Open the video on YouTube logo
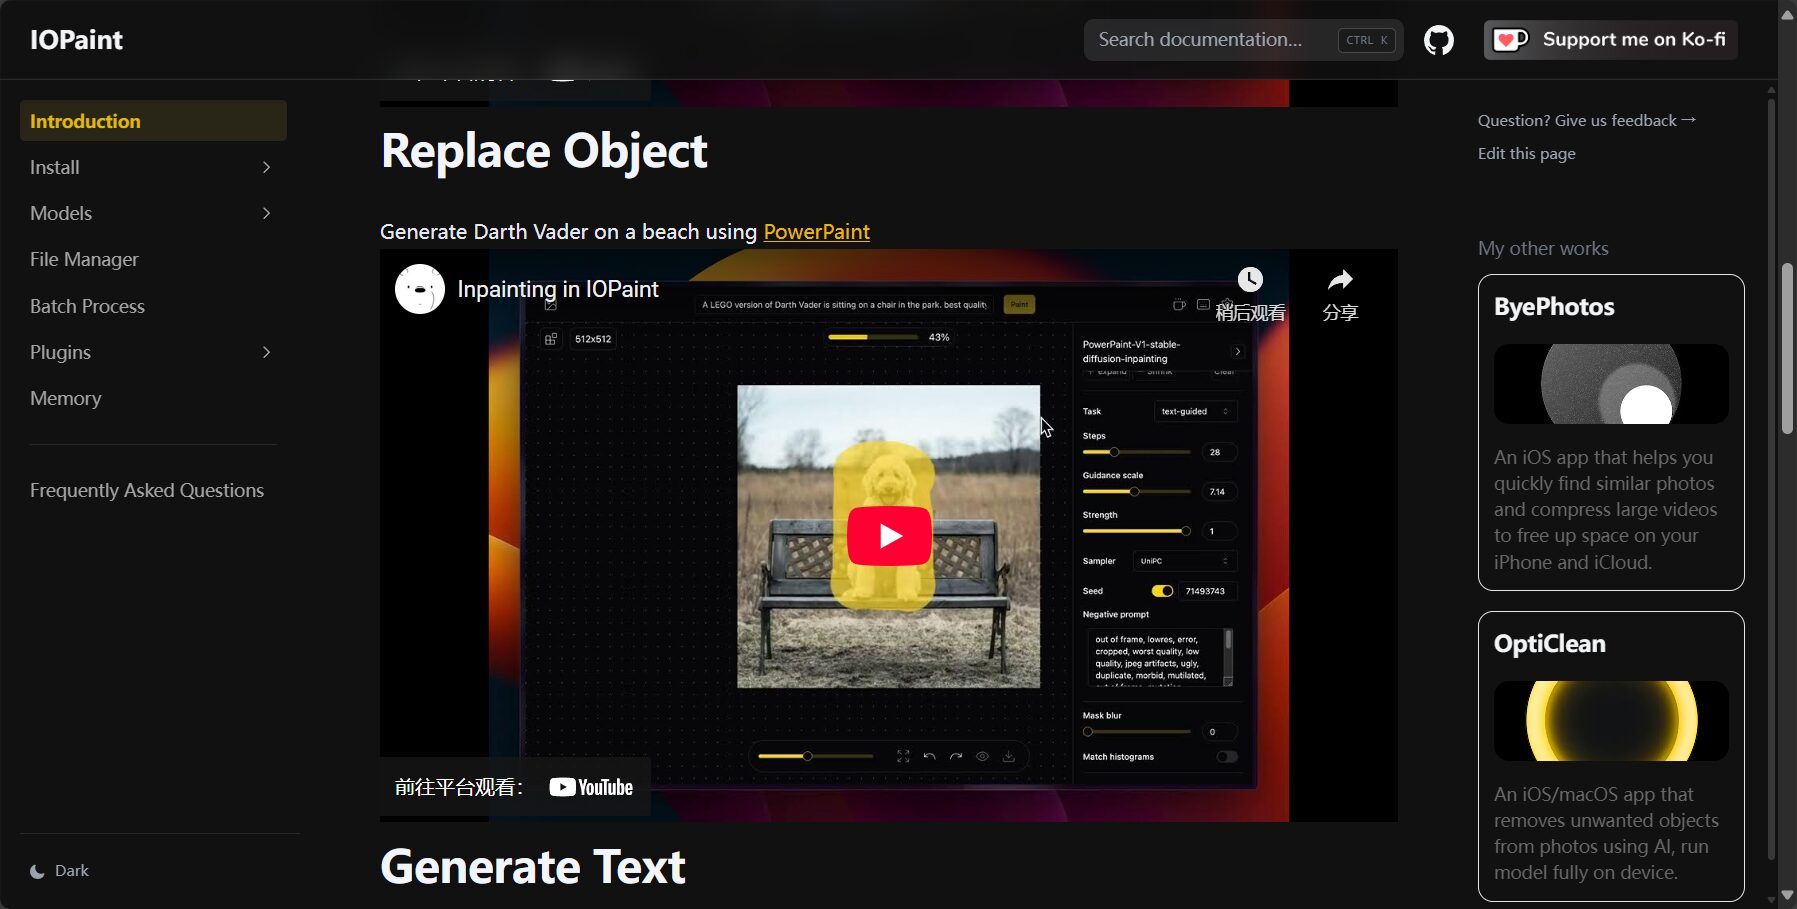The width and height of the screenshot is (1797, 909). (591, 787)
